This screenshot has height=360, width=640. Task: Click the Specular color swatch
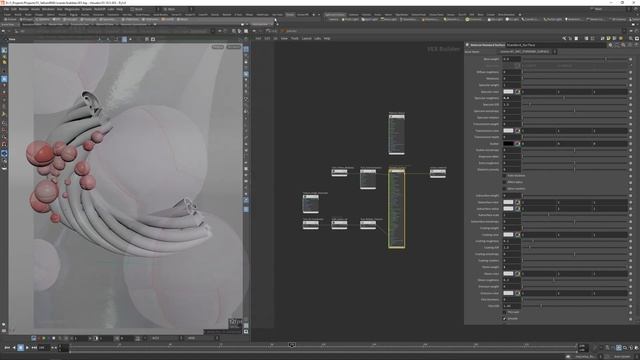(508, 92)
